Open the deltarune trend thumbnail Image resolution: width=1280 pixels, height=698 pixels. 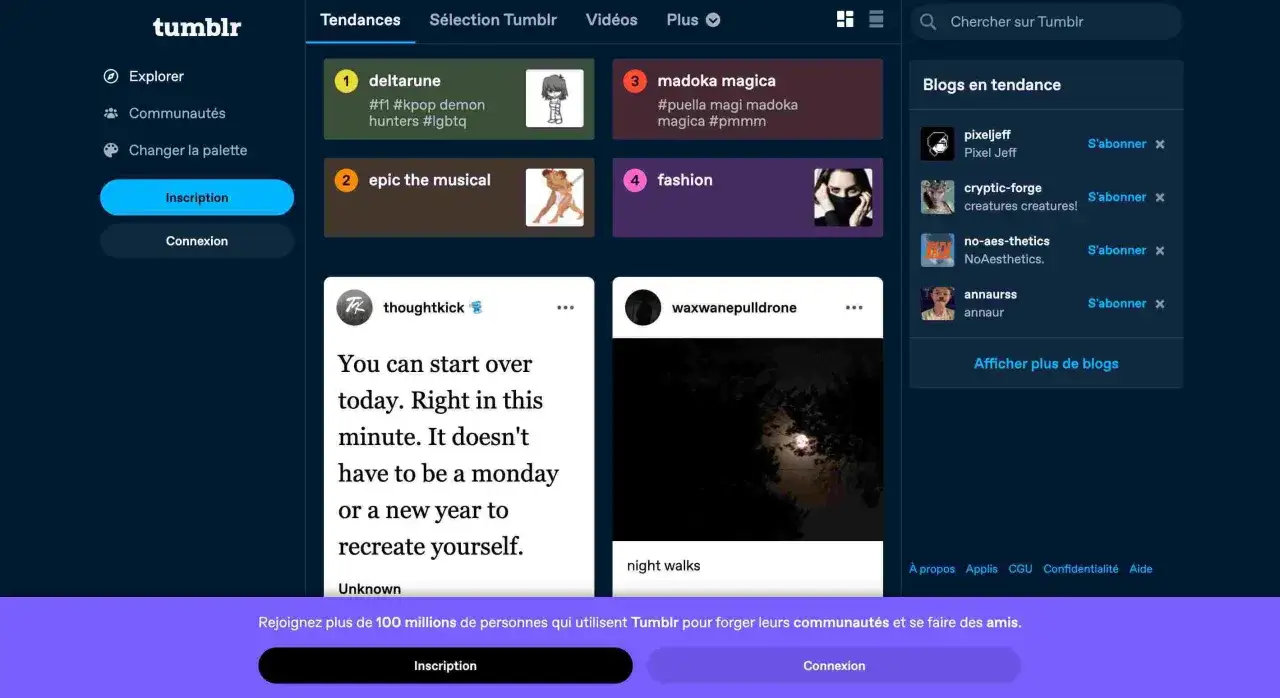pyautogui.click(x=555, y=98)
